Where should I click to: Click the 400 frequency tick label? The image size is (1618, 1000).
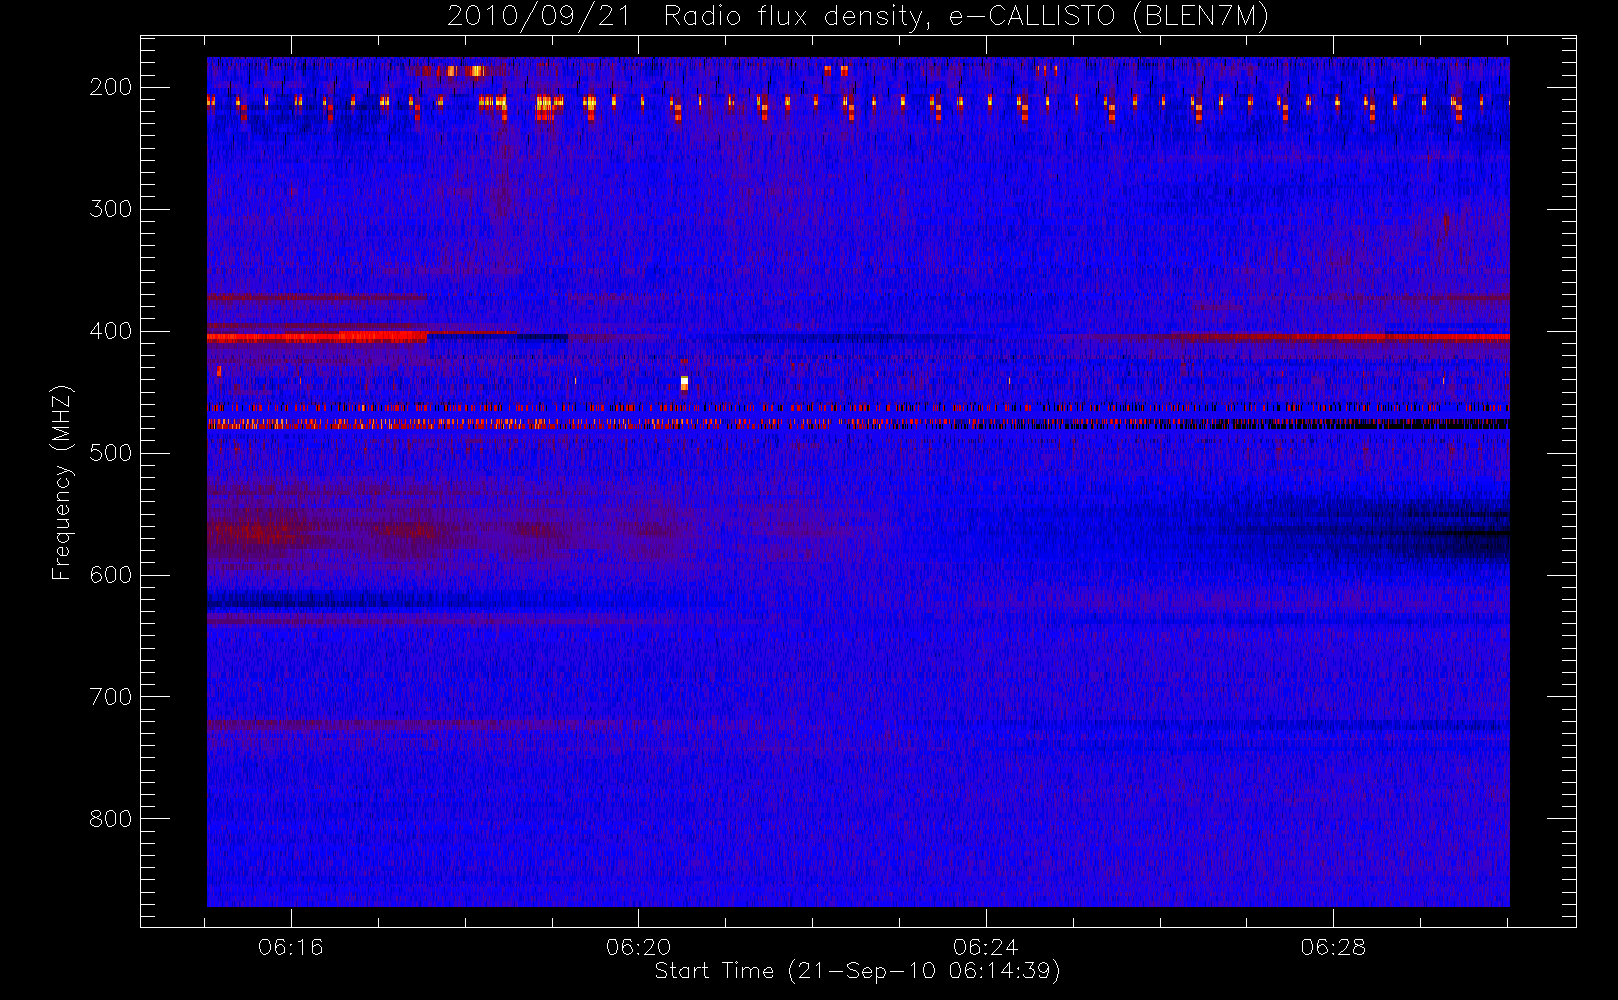110,331
